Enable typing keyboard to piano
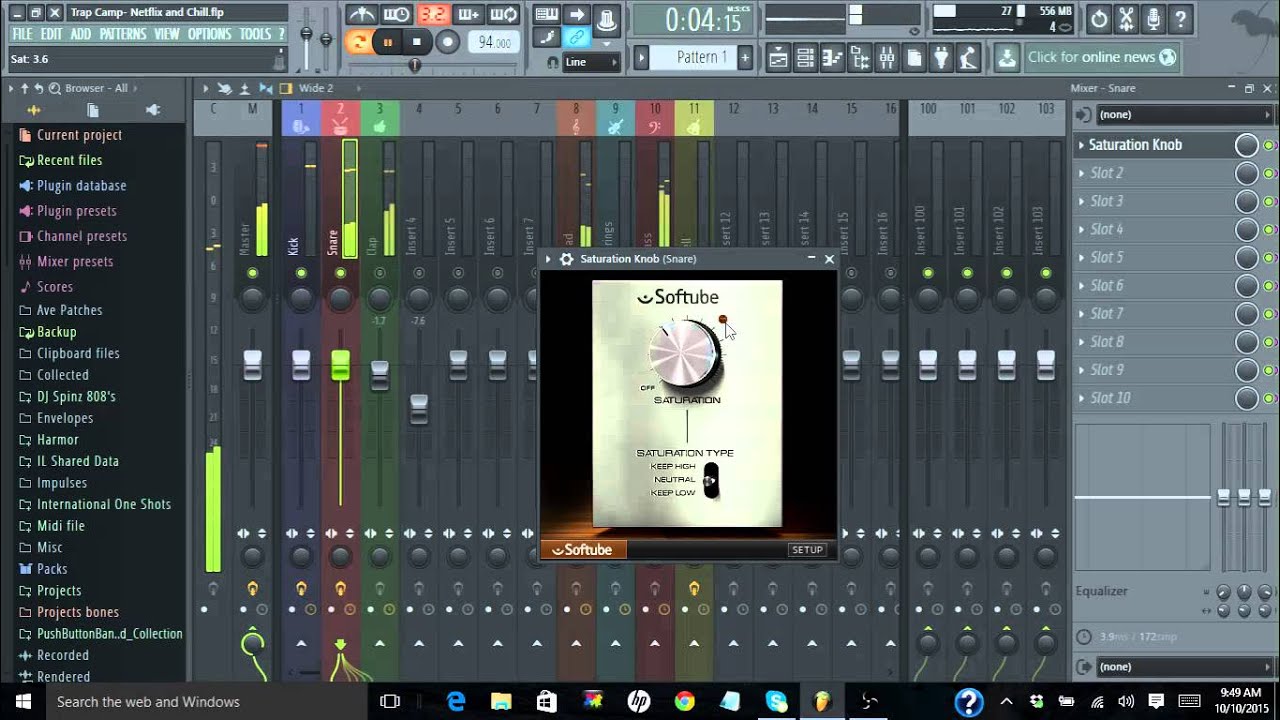Image resolution: width=1280 pixels, height=720 pixels. click(x=546, y=14)
